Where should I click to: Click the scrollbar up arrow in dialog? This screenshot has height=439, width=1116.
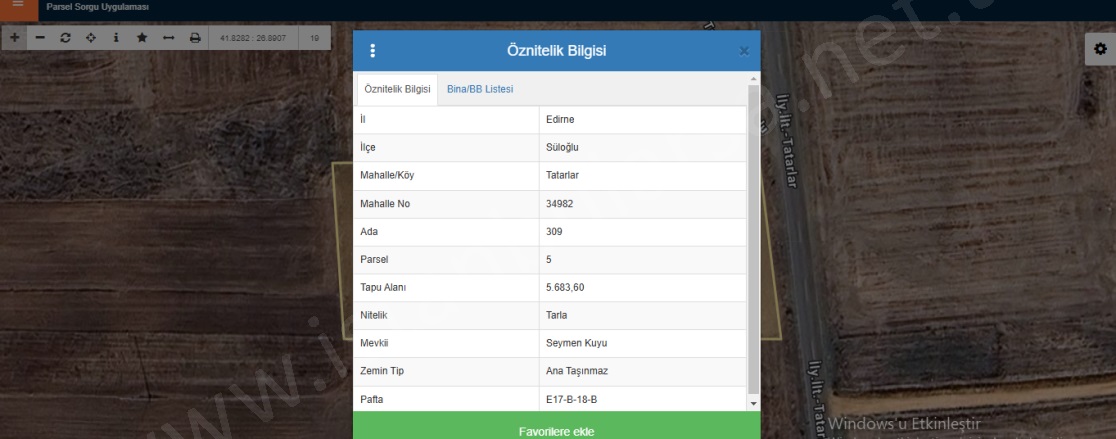[x=754, y=77]
